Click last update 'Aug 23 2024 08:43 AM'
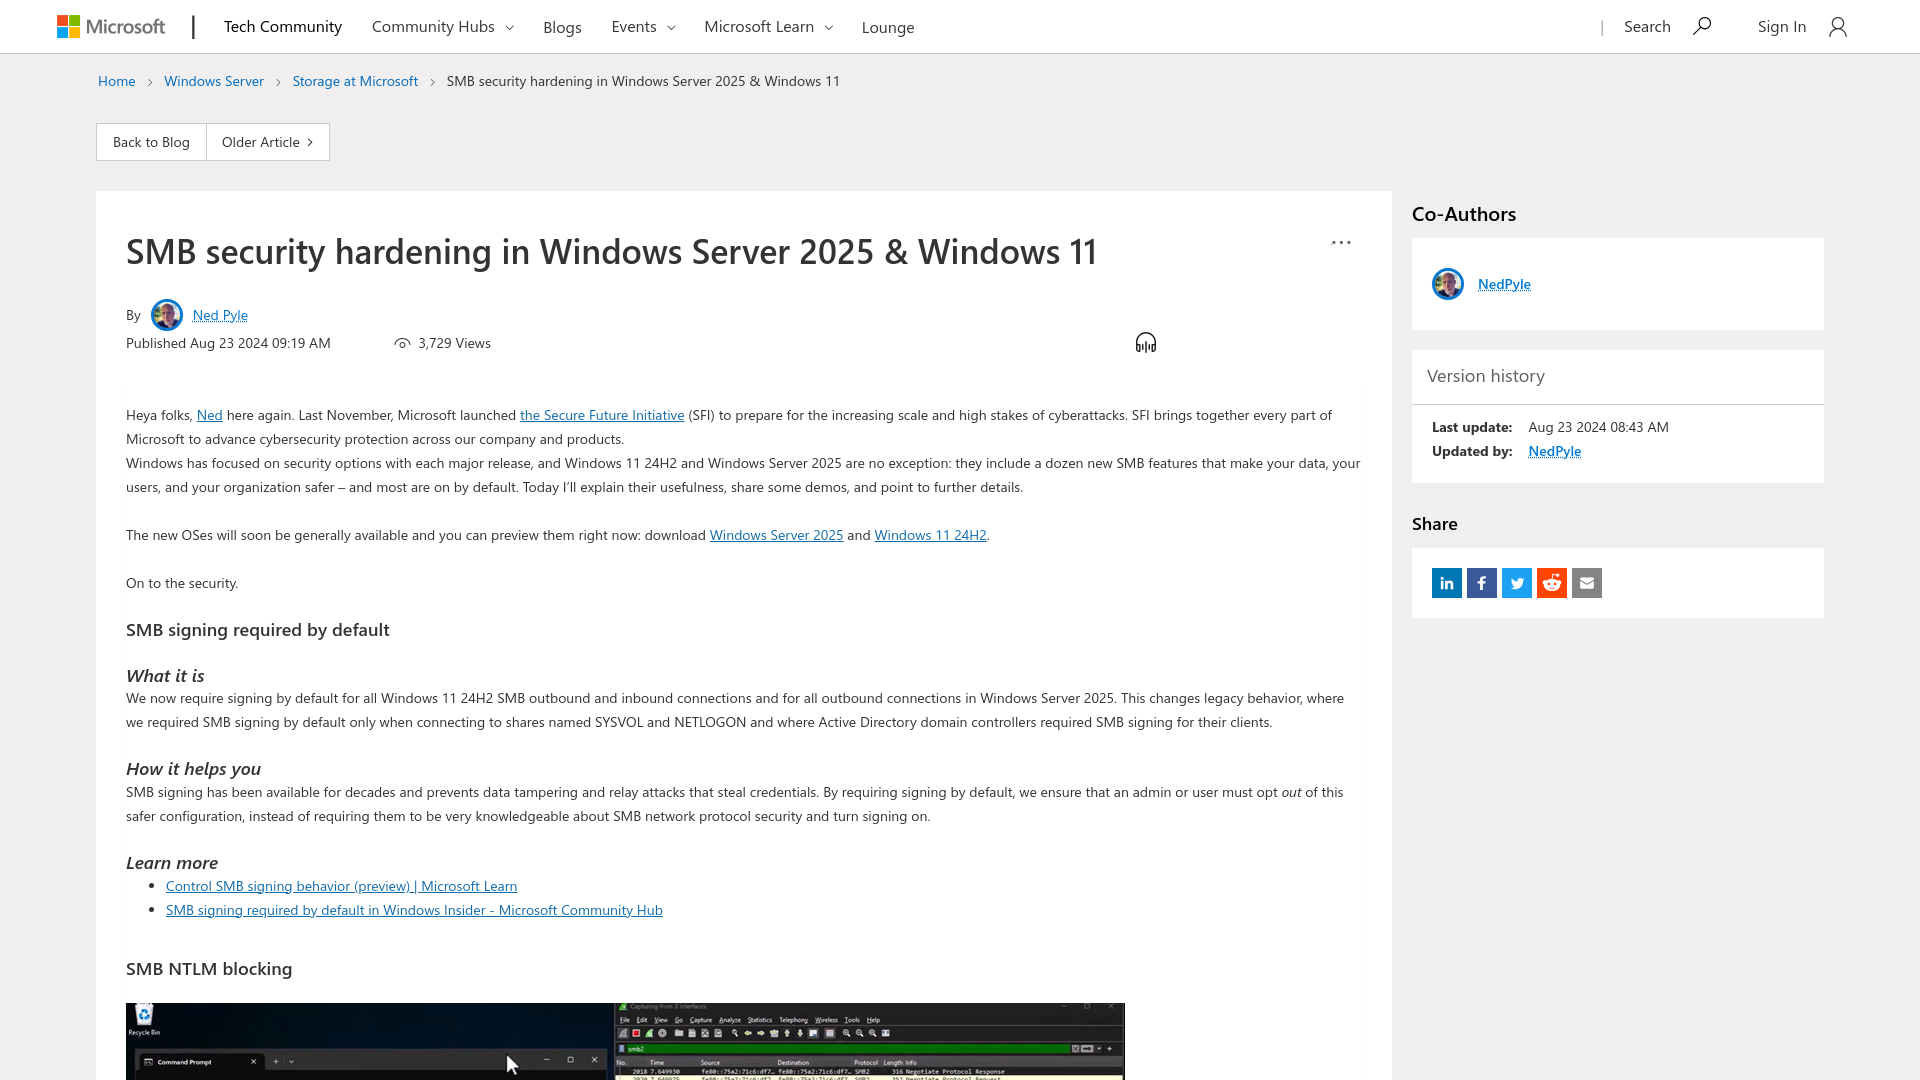This screenshot has height=1080, width=1920. tap(1598, 427)
